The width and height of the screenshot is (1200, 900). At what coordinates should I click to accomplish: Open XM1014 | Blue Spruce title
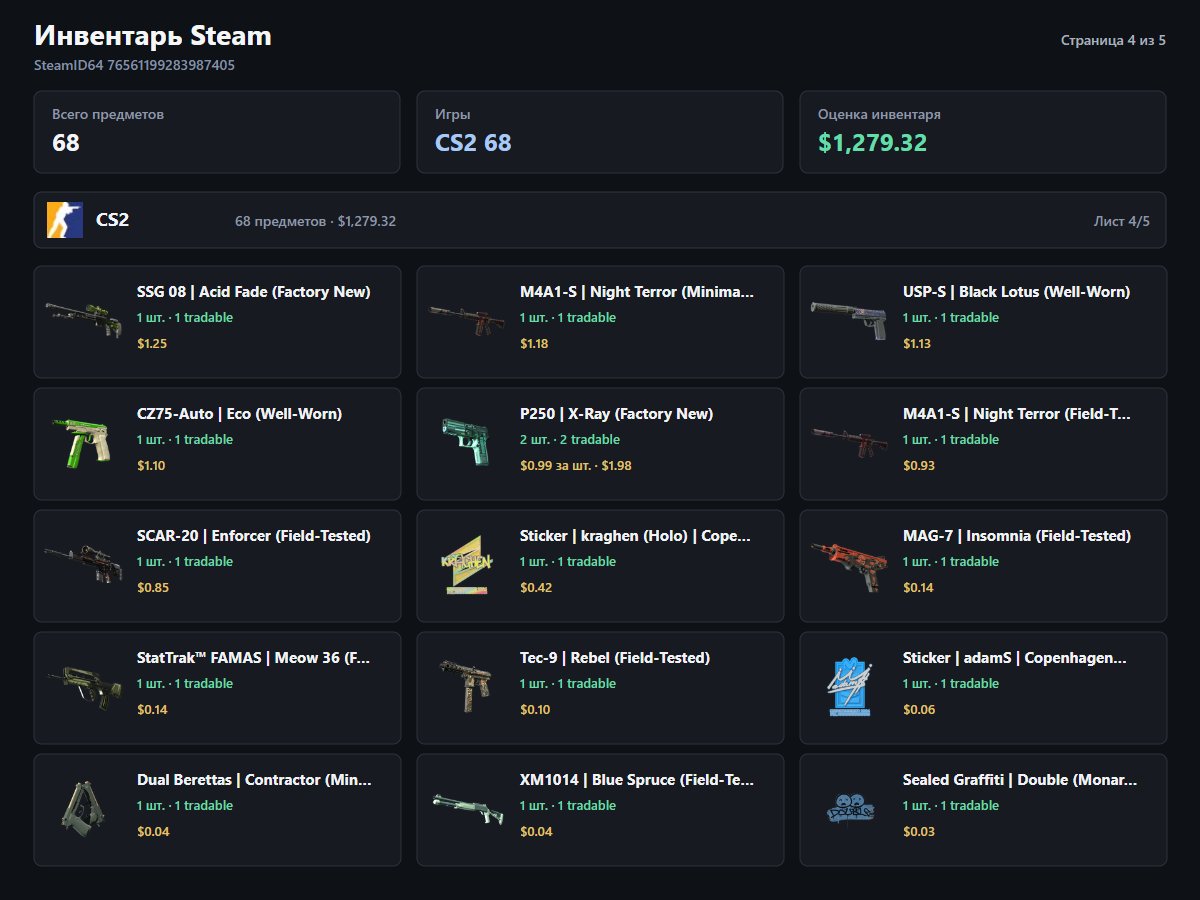pyautogui.click(x=637, y=780)
